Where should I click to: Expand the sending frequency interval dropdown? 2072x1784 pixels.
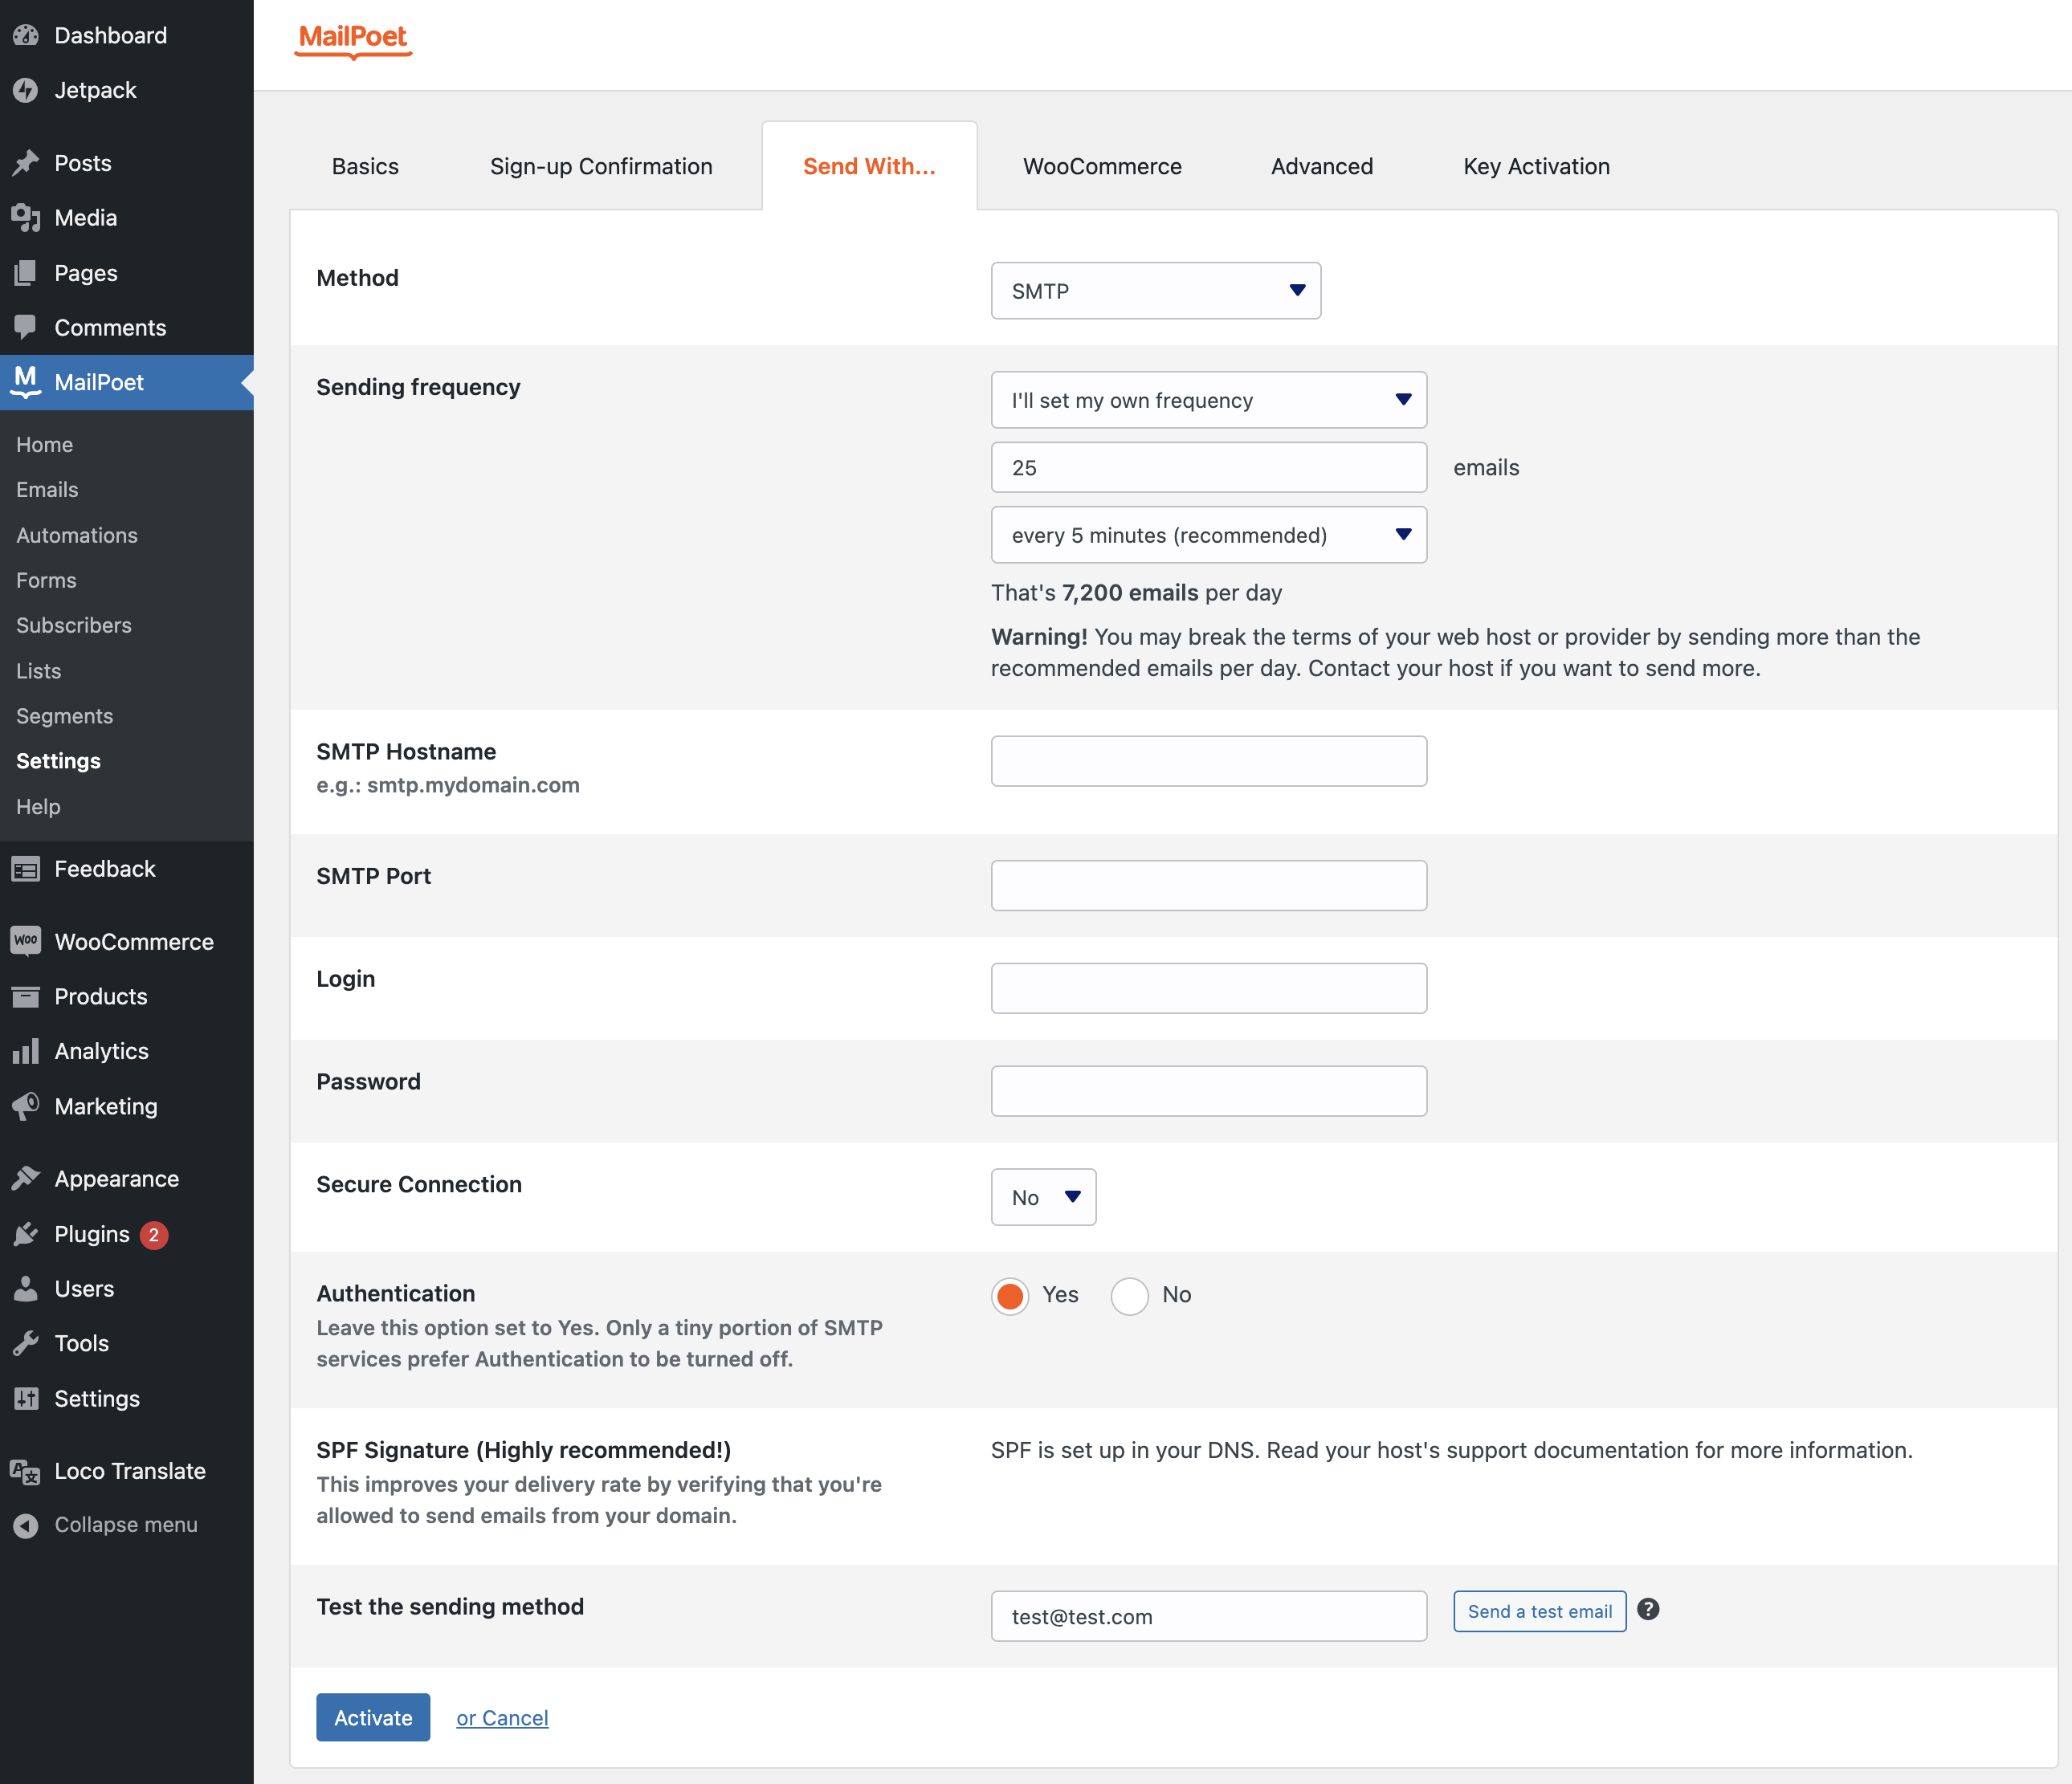(1208, 535)
